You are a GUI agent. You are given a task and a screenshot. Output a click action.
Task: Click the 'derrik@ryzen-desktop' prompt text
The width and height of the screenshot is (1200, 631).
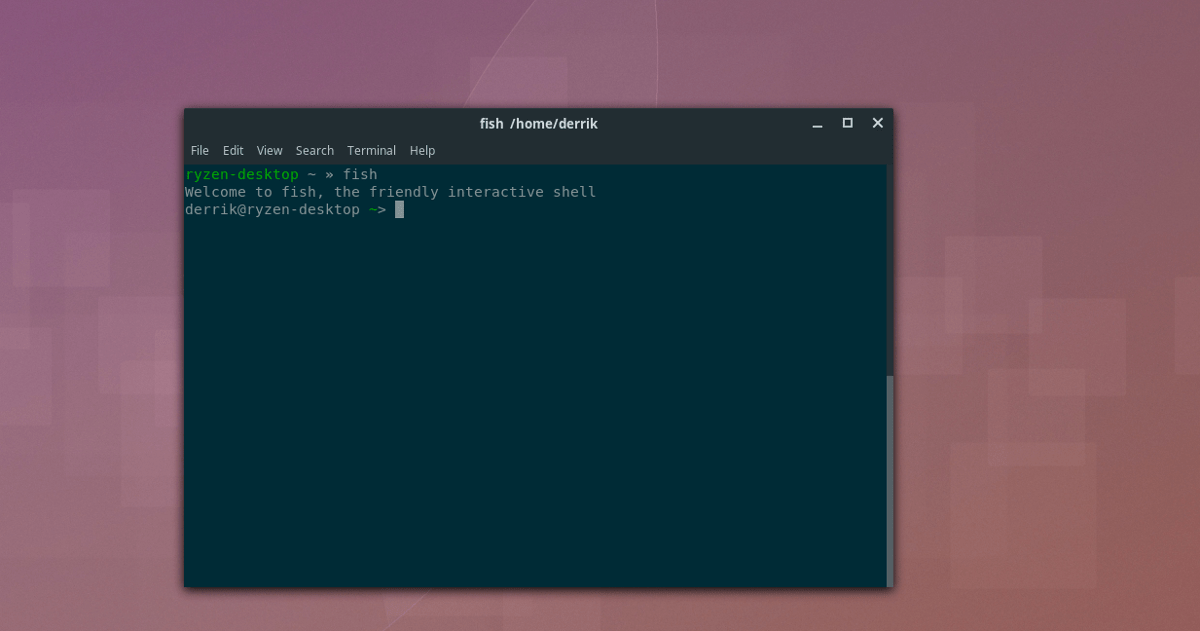click(272, 210)
